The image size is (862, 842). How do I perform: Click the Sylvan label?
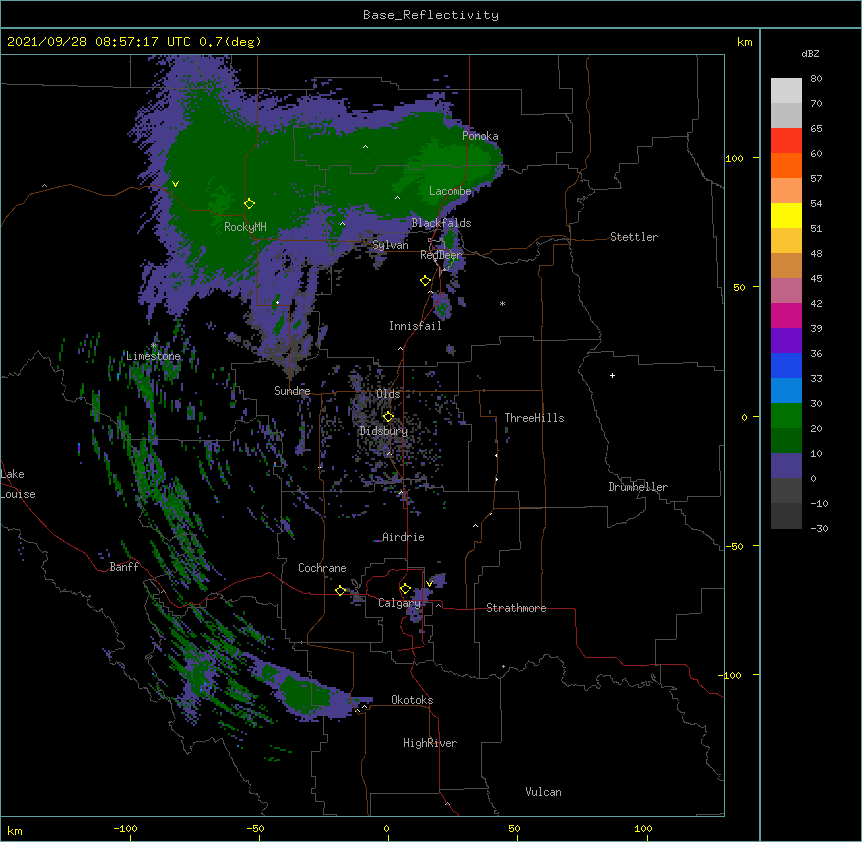390,245
